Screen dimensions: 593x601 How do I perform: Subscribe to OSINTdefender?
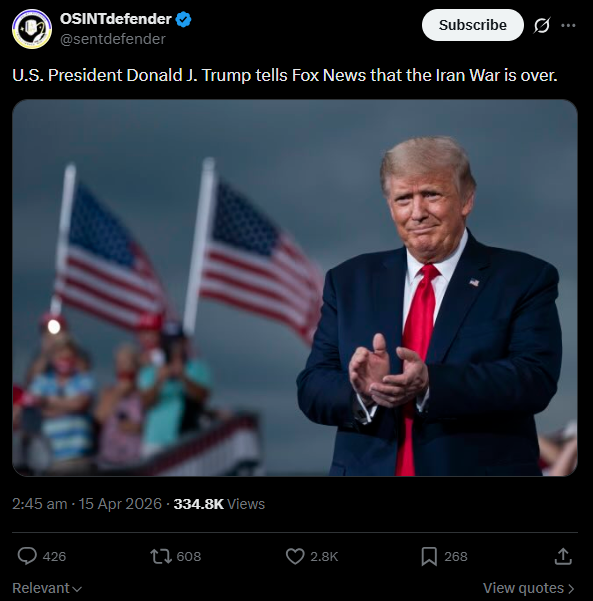click(473, 25)
